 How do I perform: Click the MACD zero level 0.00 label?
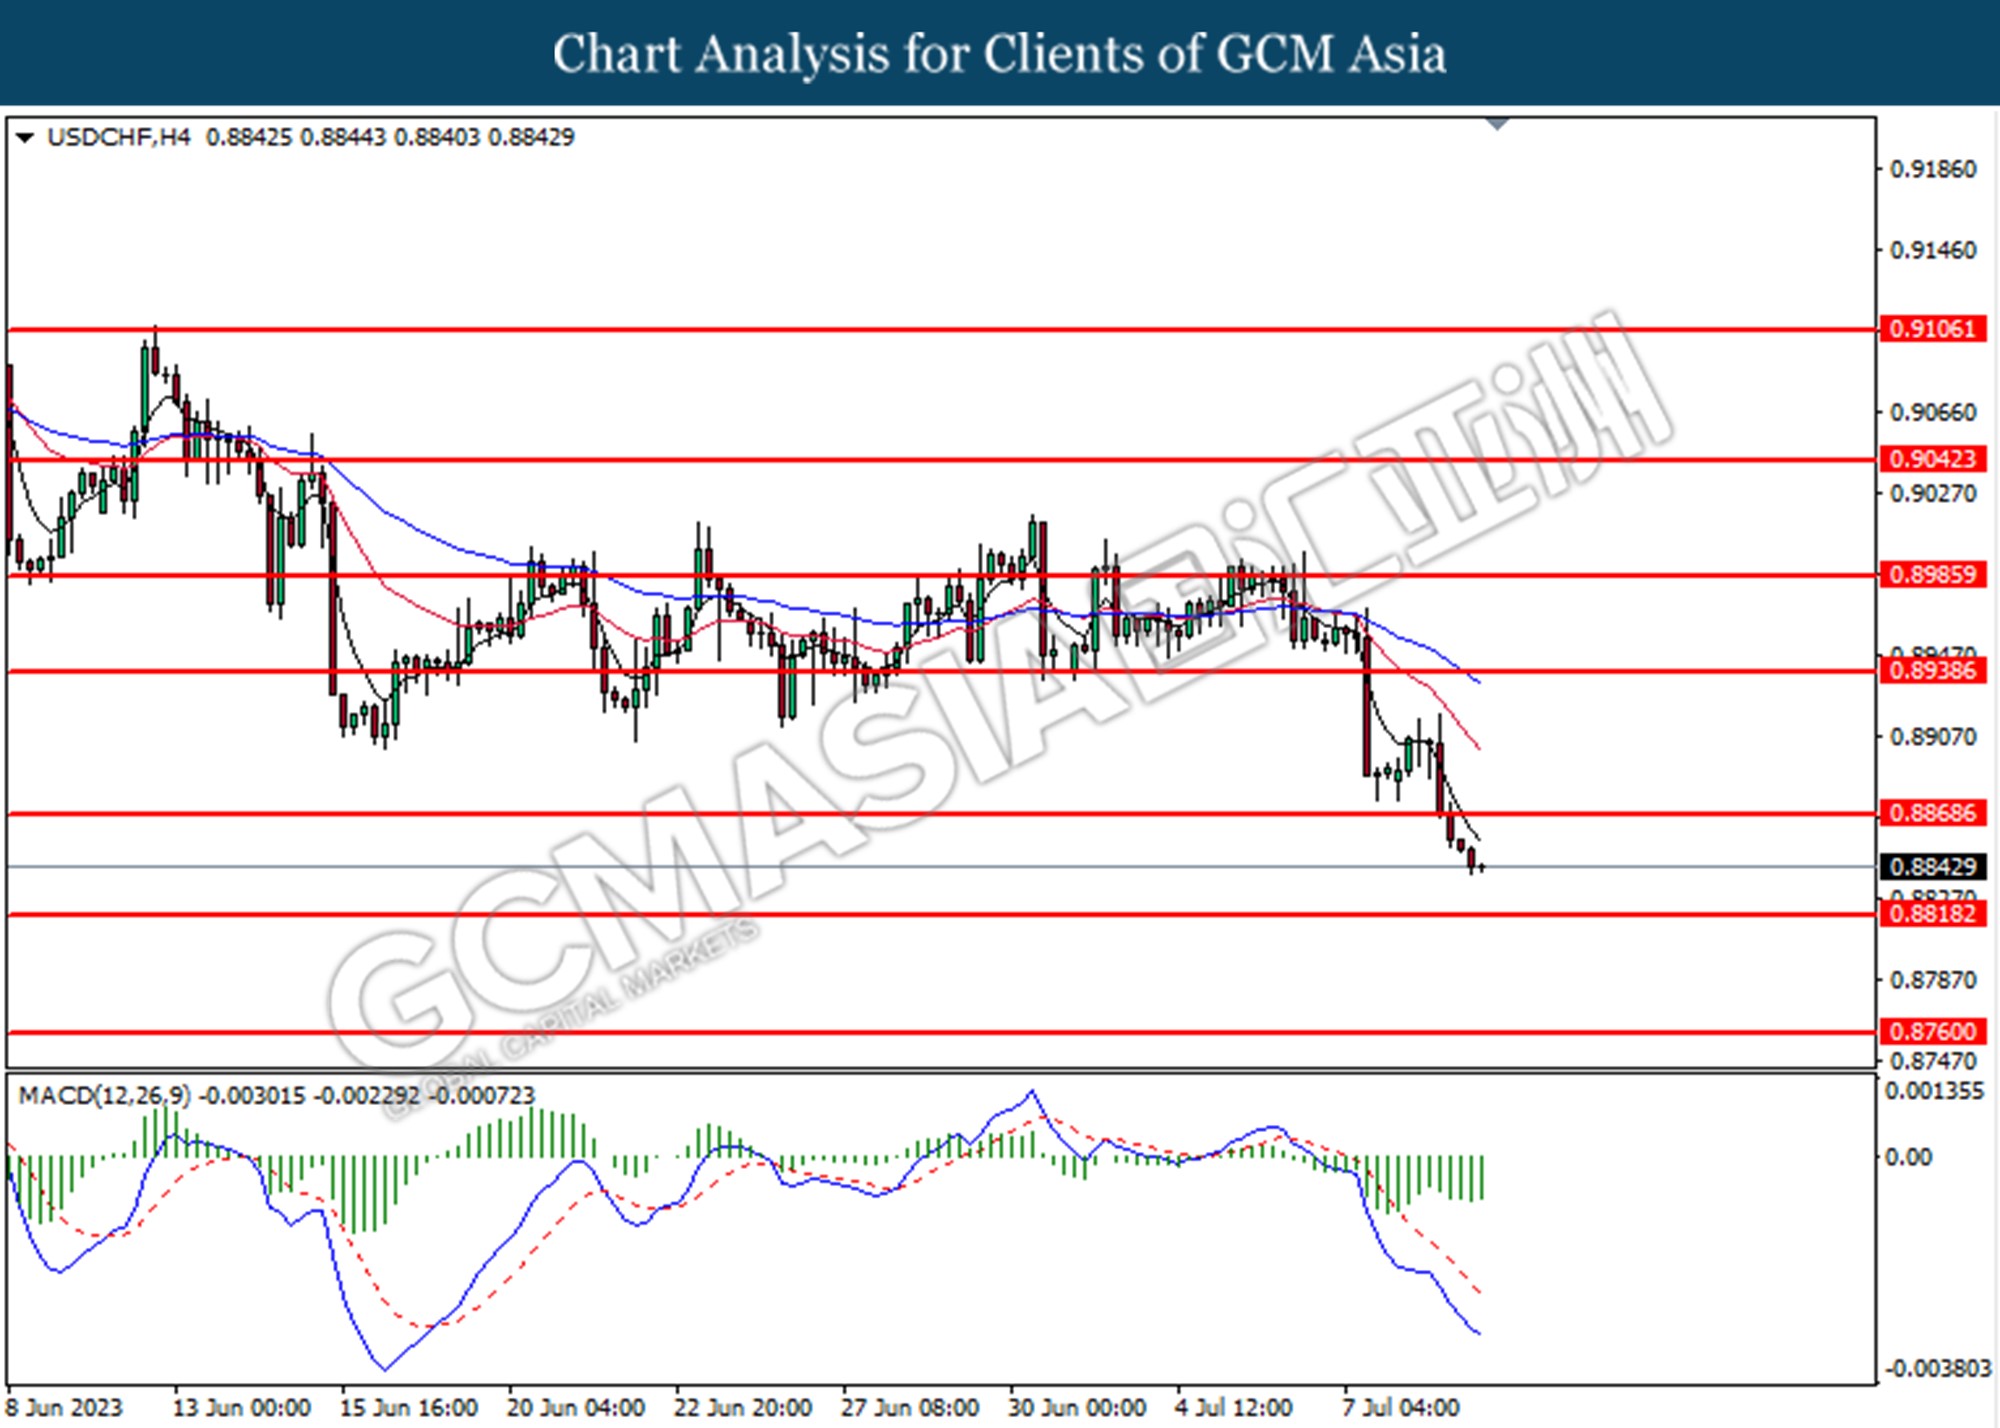click(1908, 1157)
